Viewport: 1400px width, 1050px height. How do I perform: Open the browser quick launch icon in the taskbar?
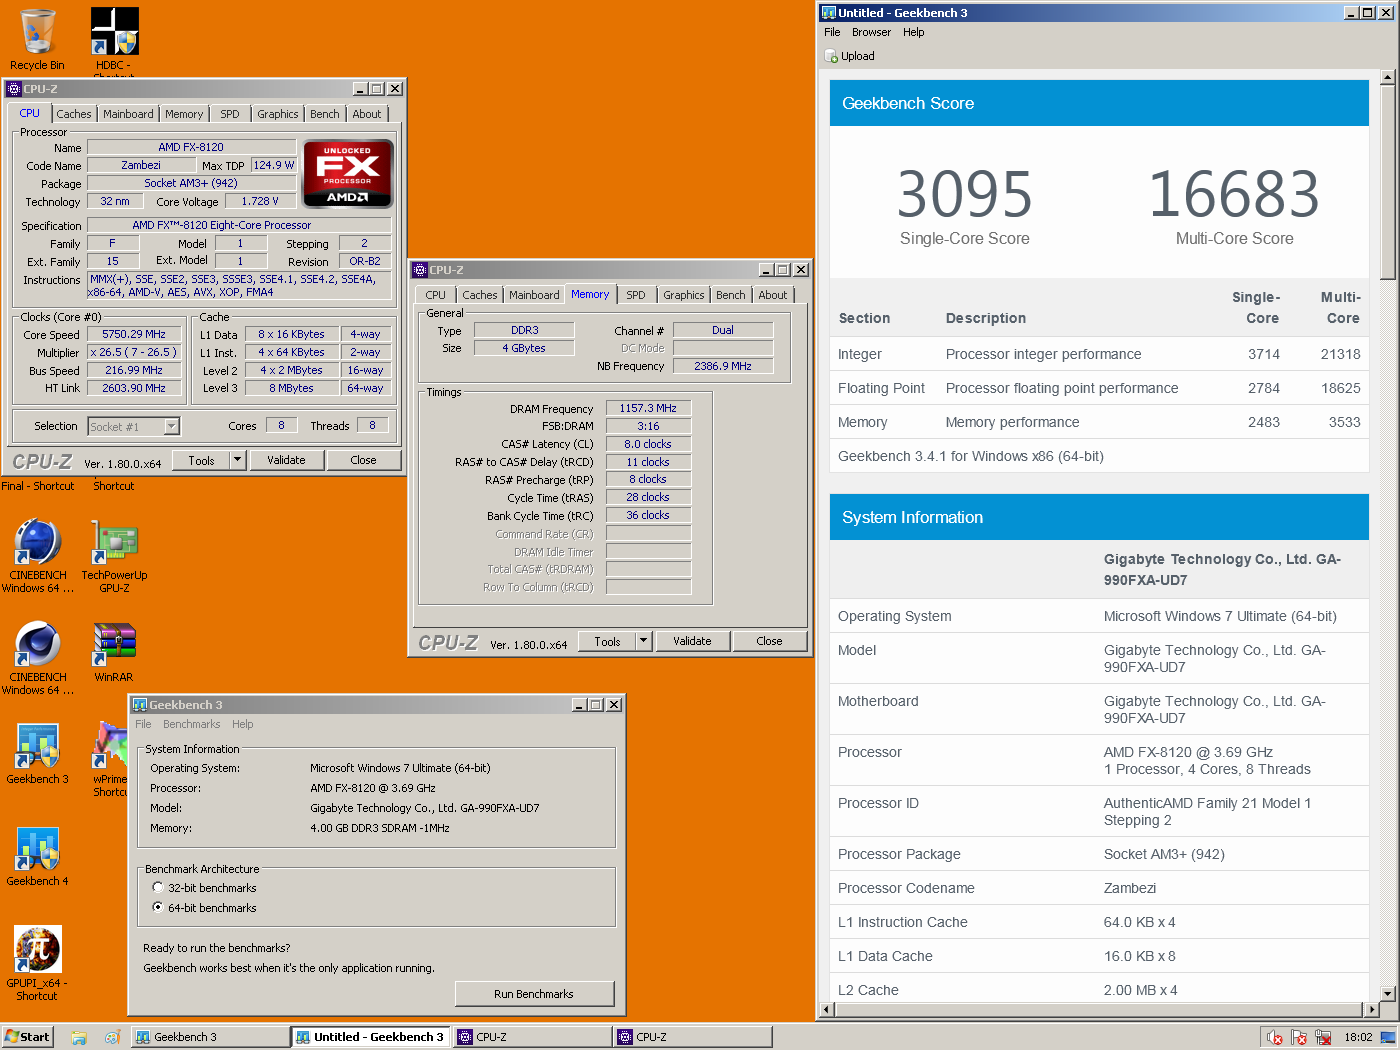click(x=112, y=1037)
